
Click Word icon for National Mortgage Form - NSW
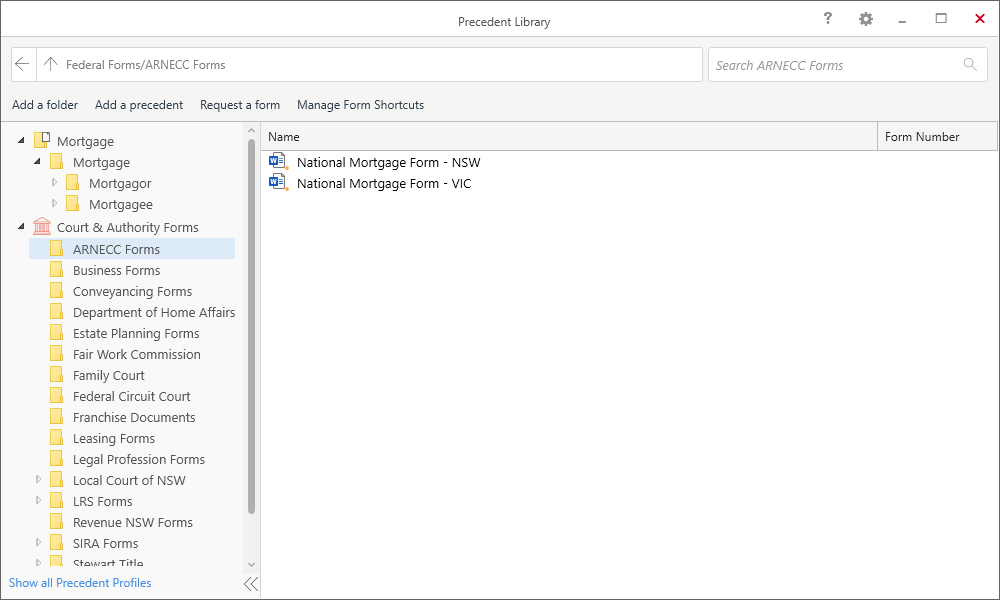278,161
